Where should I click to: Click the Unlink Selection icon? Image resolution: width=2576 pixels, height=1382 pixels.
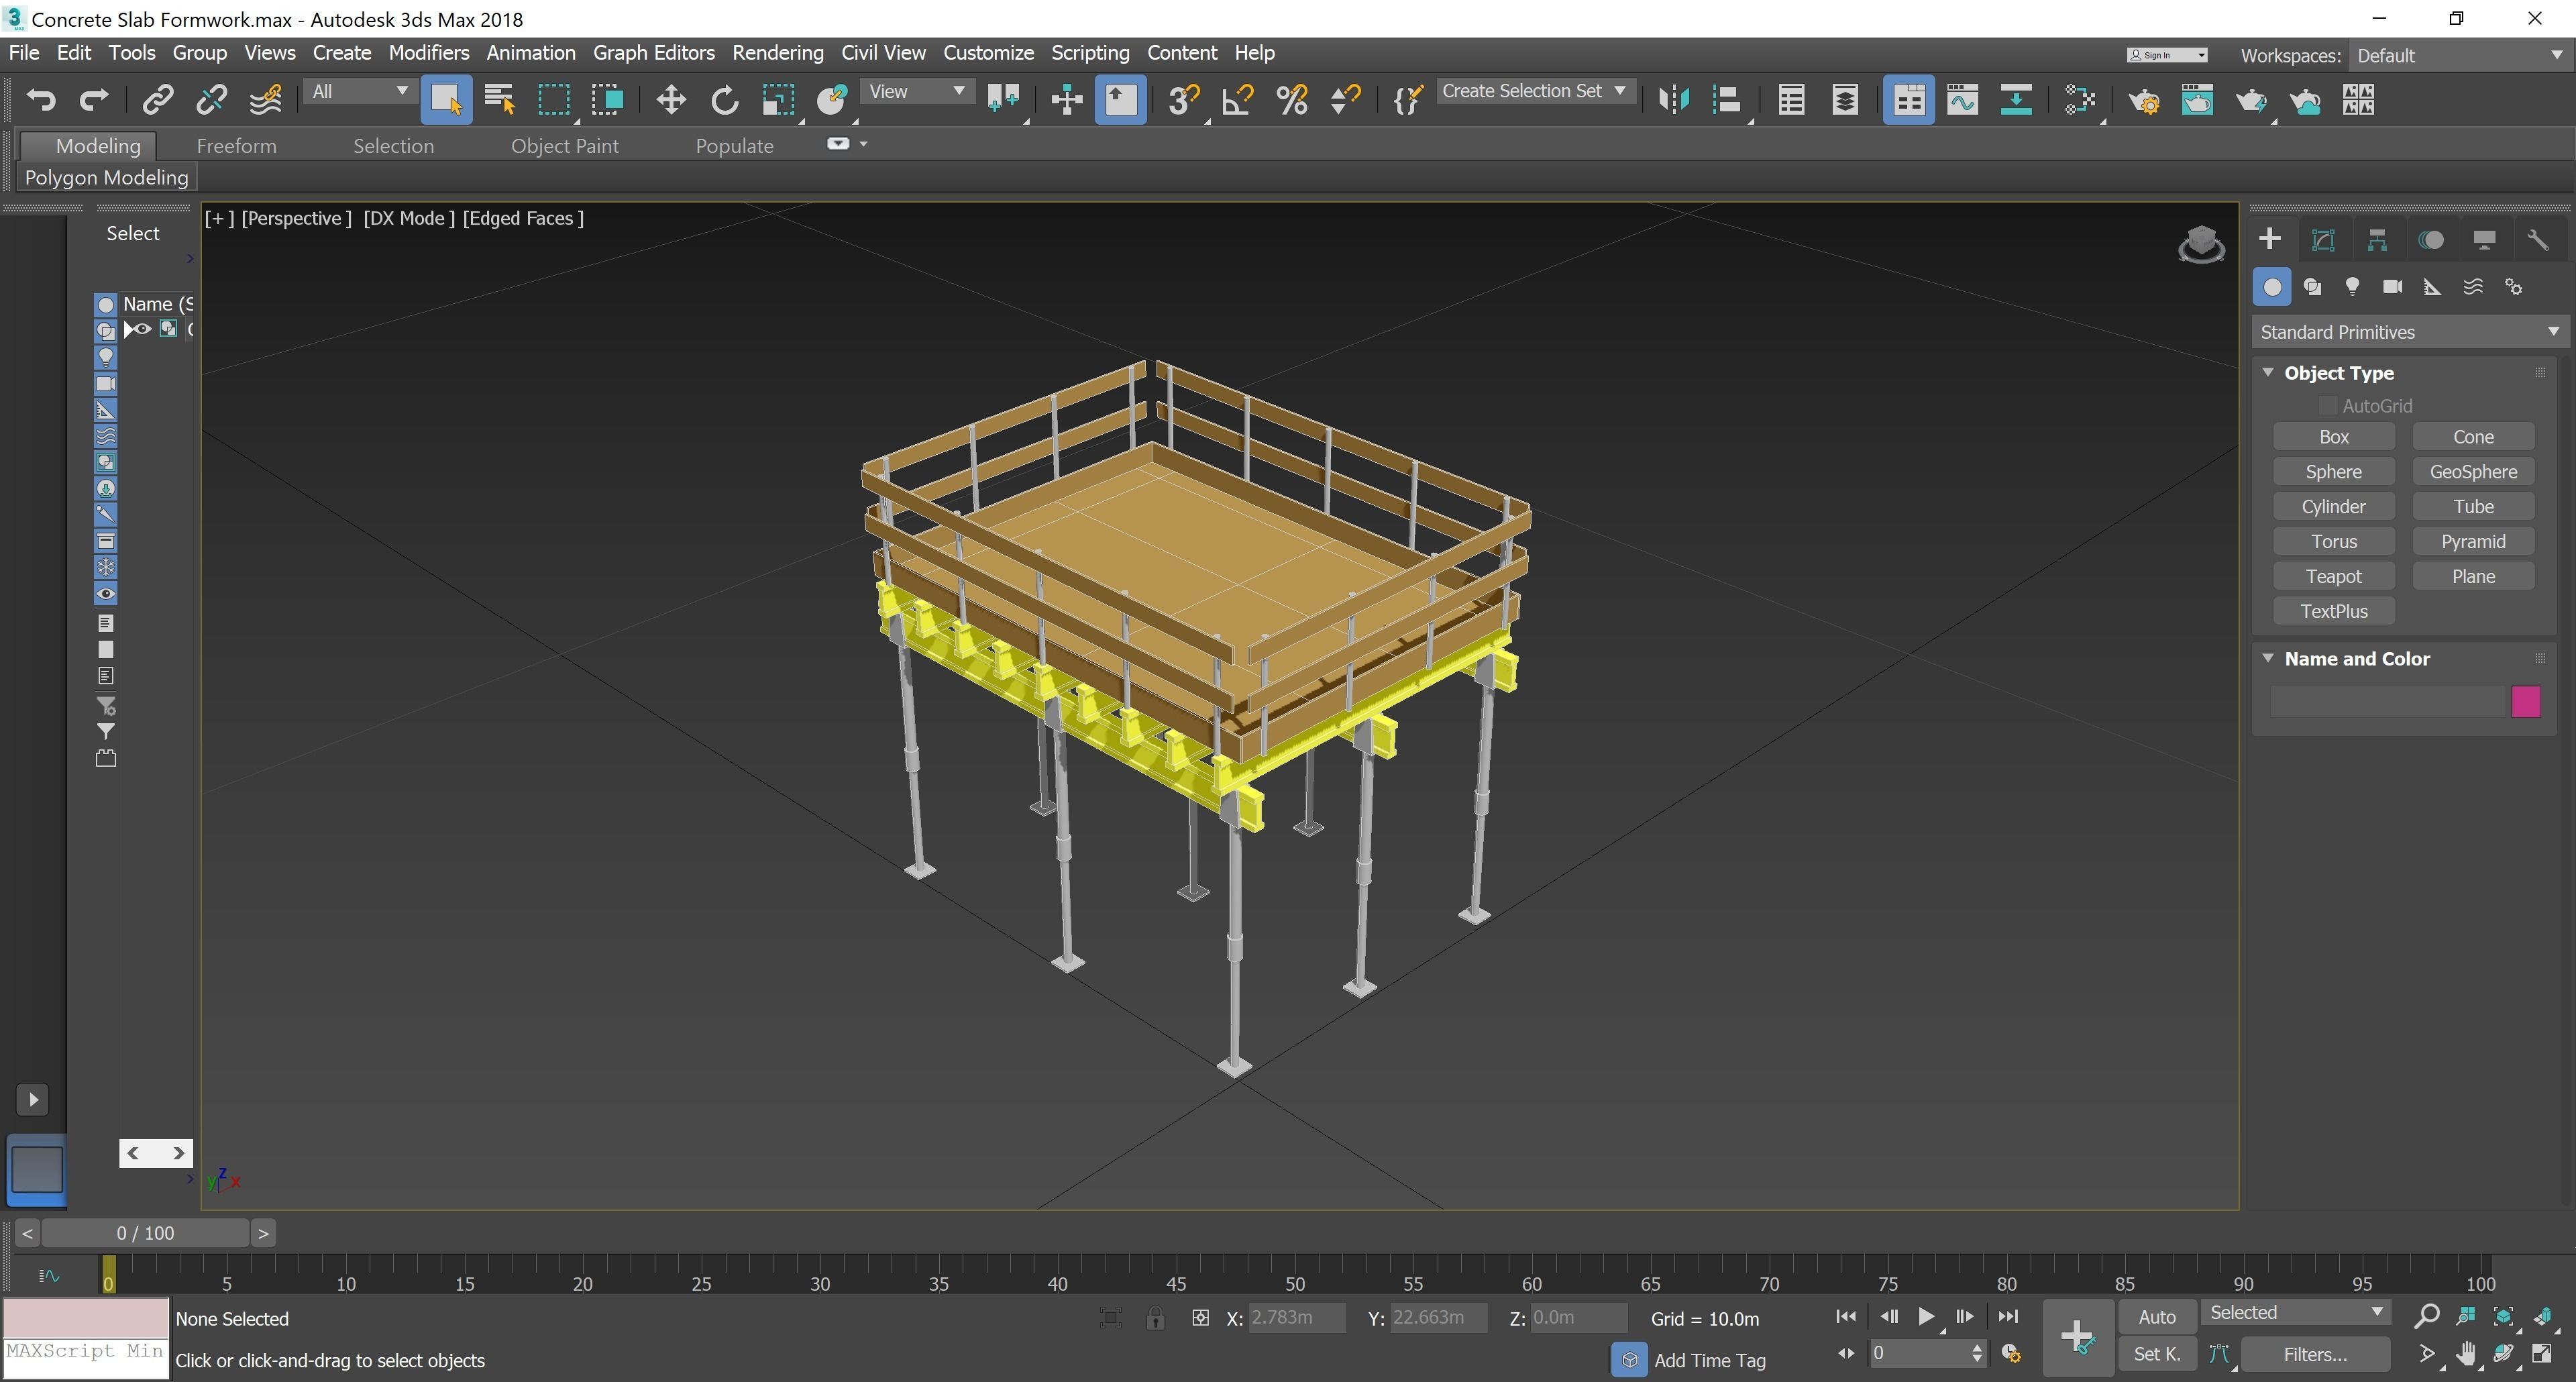coord(211,99)
